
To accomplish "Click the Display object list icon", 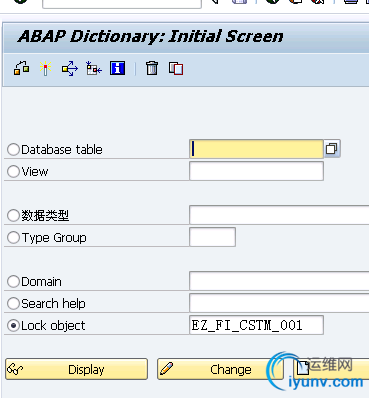I will pos(94,68).
